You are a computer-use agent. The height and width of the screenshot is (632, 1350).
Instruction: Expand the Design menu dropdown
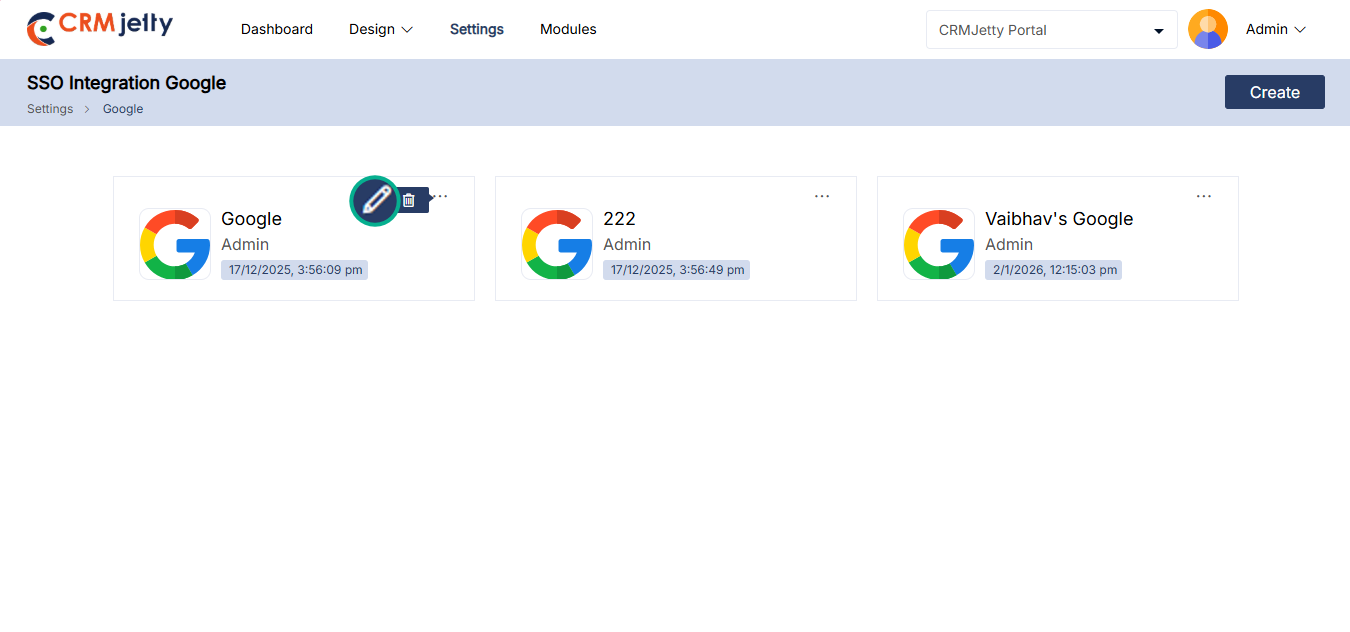[x=381, y=29]
